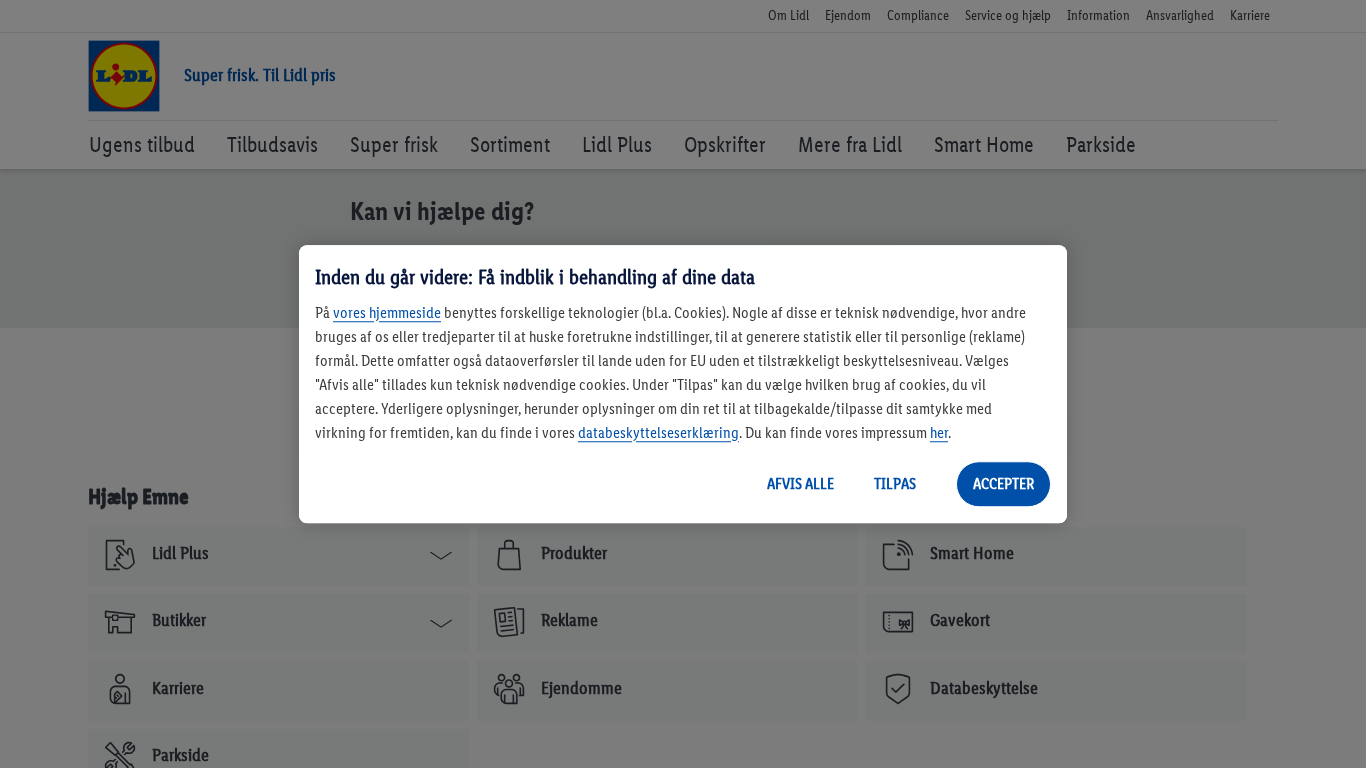This screenshot has height=768, width=1366.
Task: Click the Ejendomme people icon
Action: [x=509, y=689]
